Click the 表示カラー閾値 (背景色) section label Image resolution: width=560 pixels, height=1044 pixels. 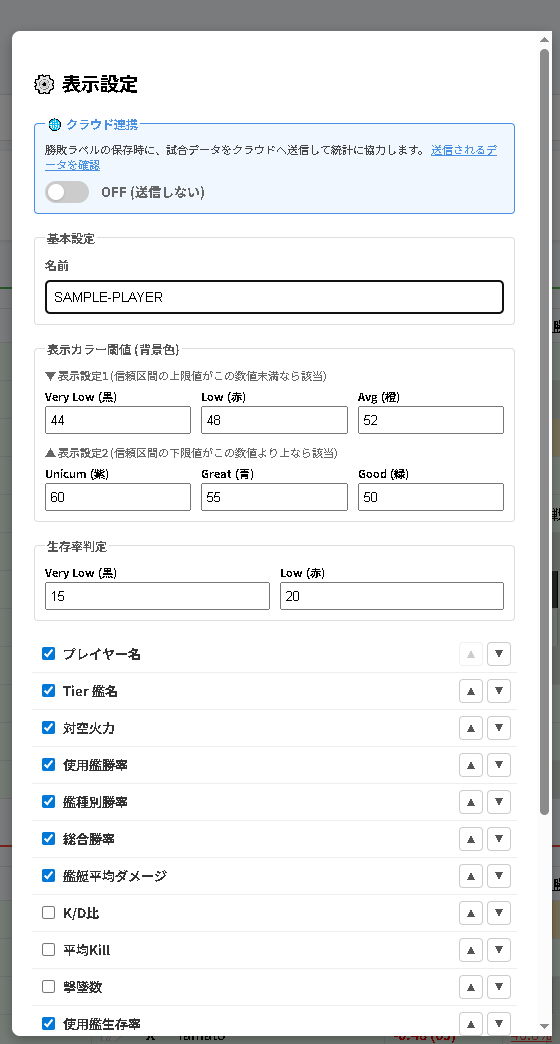(x=113, y=349)
